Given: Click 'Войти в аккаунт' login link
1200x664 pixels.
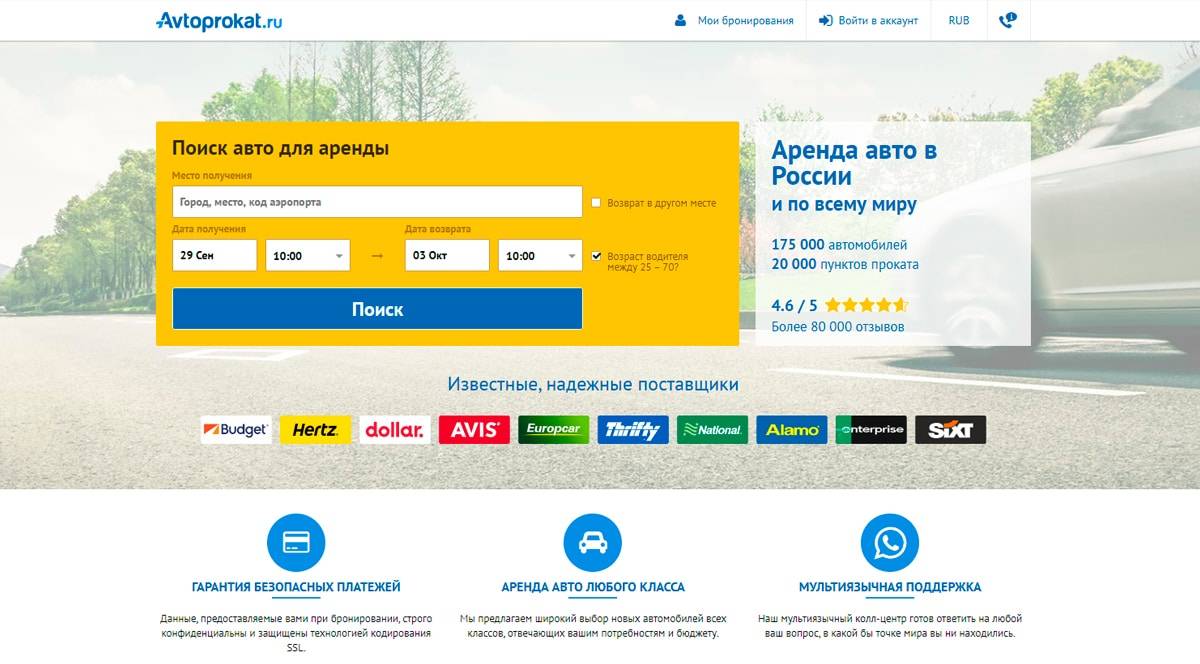Looking at the screenshot, I should tap(868, 20).
